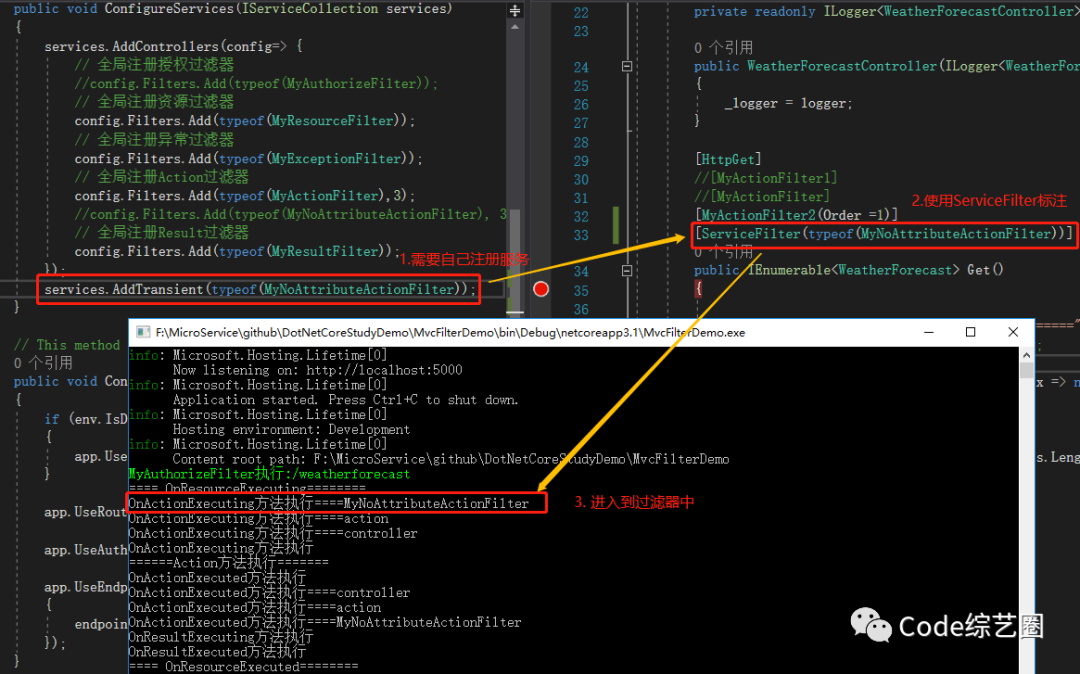
Task: Click the commented-out MyAuthorizeFilter registration line
Action: point(256,83)
